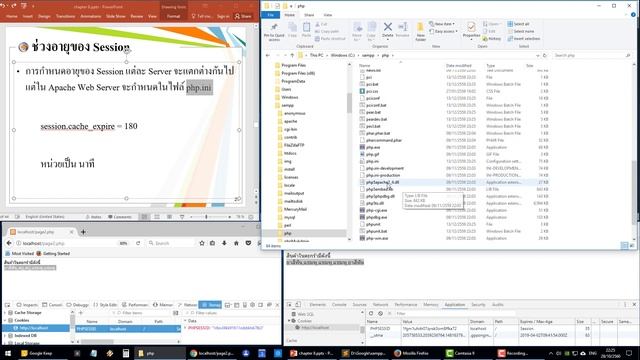Select the php.ini file
The height and width of the screenshot is (360, 640).
click(x=372, y=161)
